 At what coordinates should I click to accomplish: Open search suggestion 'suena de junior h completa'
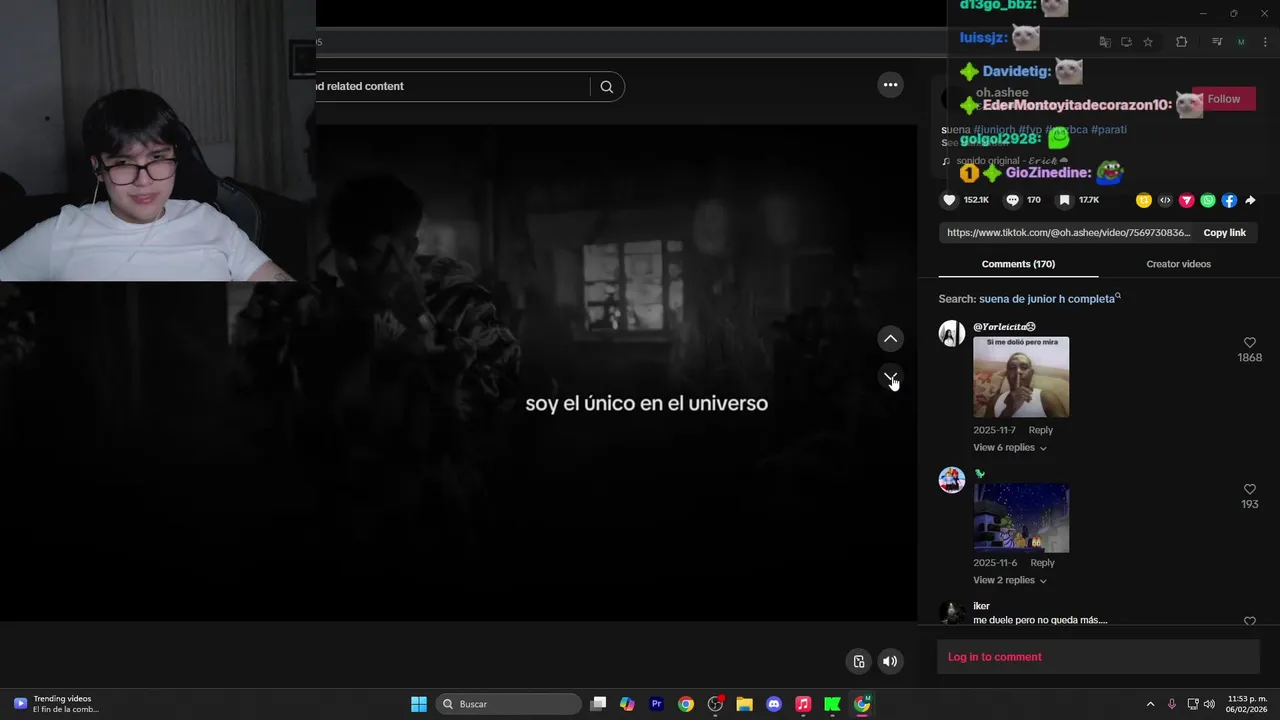pos(1049,299)
